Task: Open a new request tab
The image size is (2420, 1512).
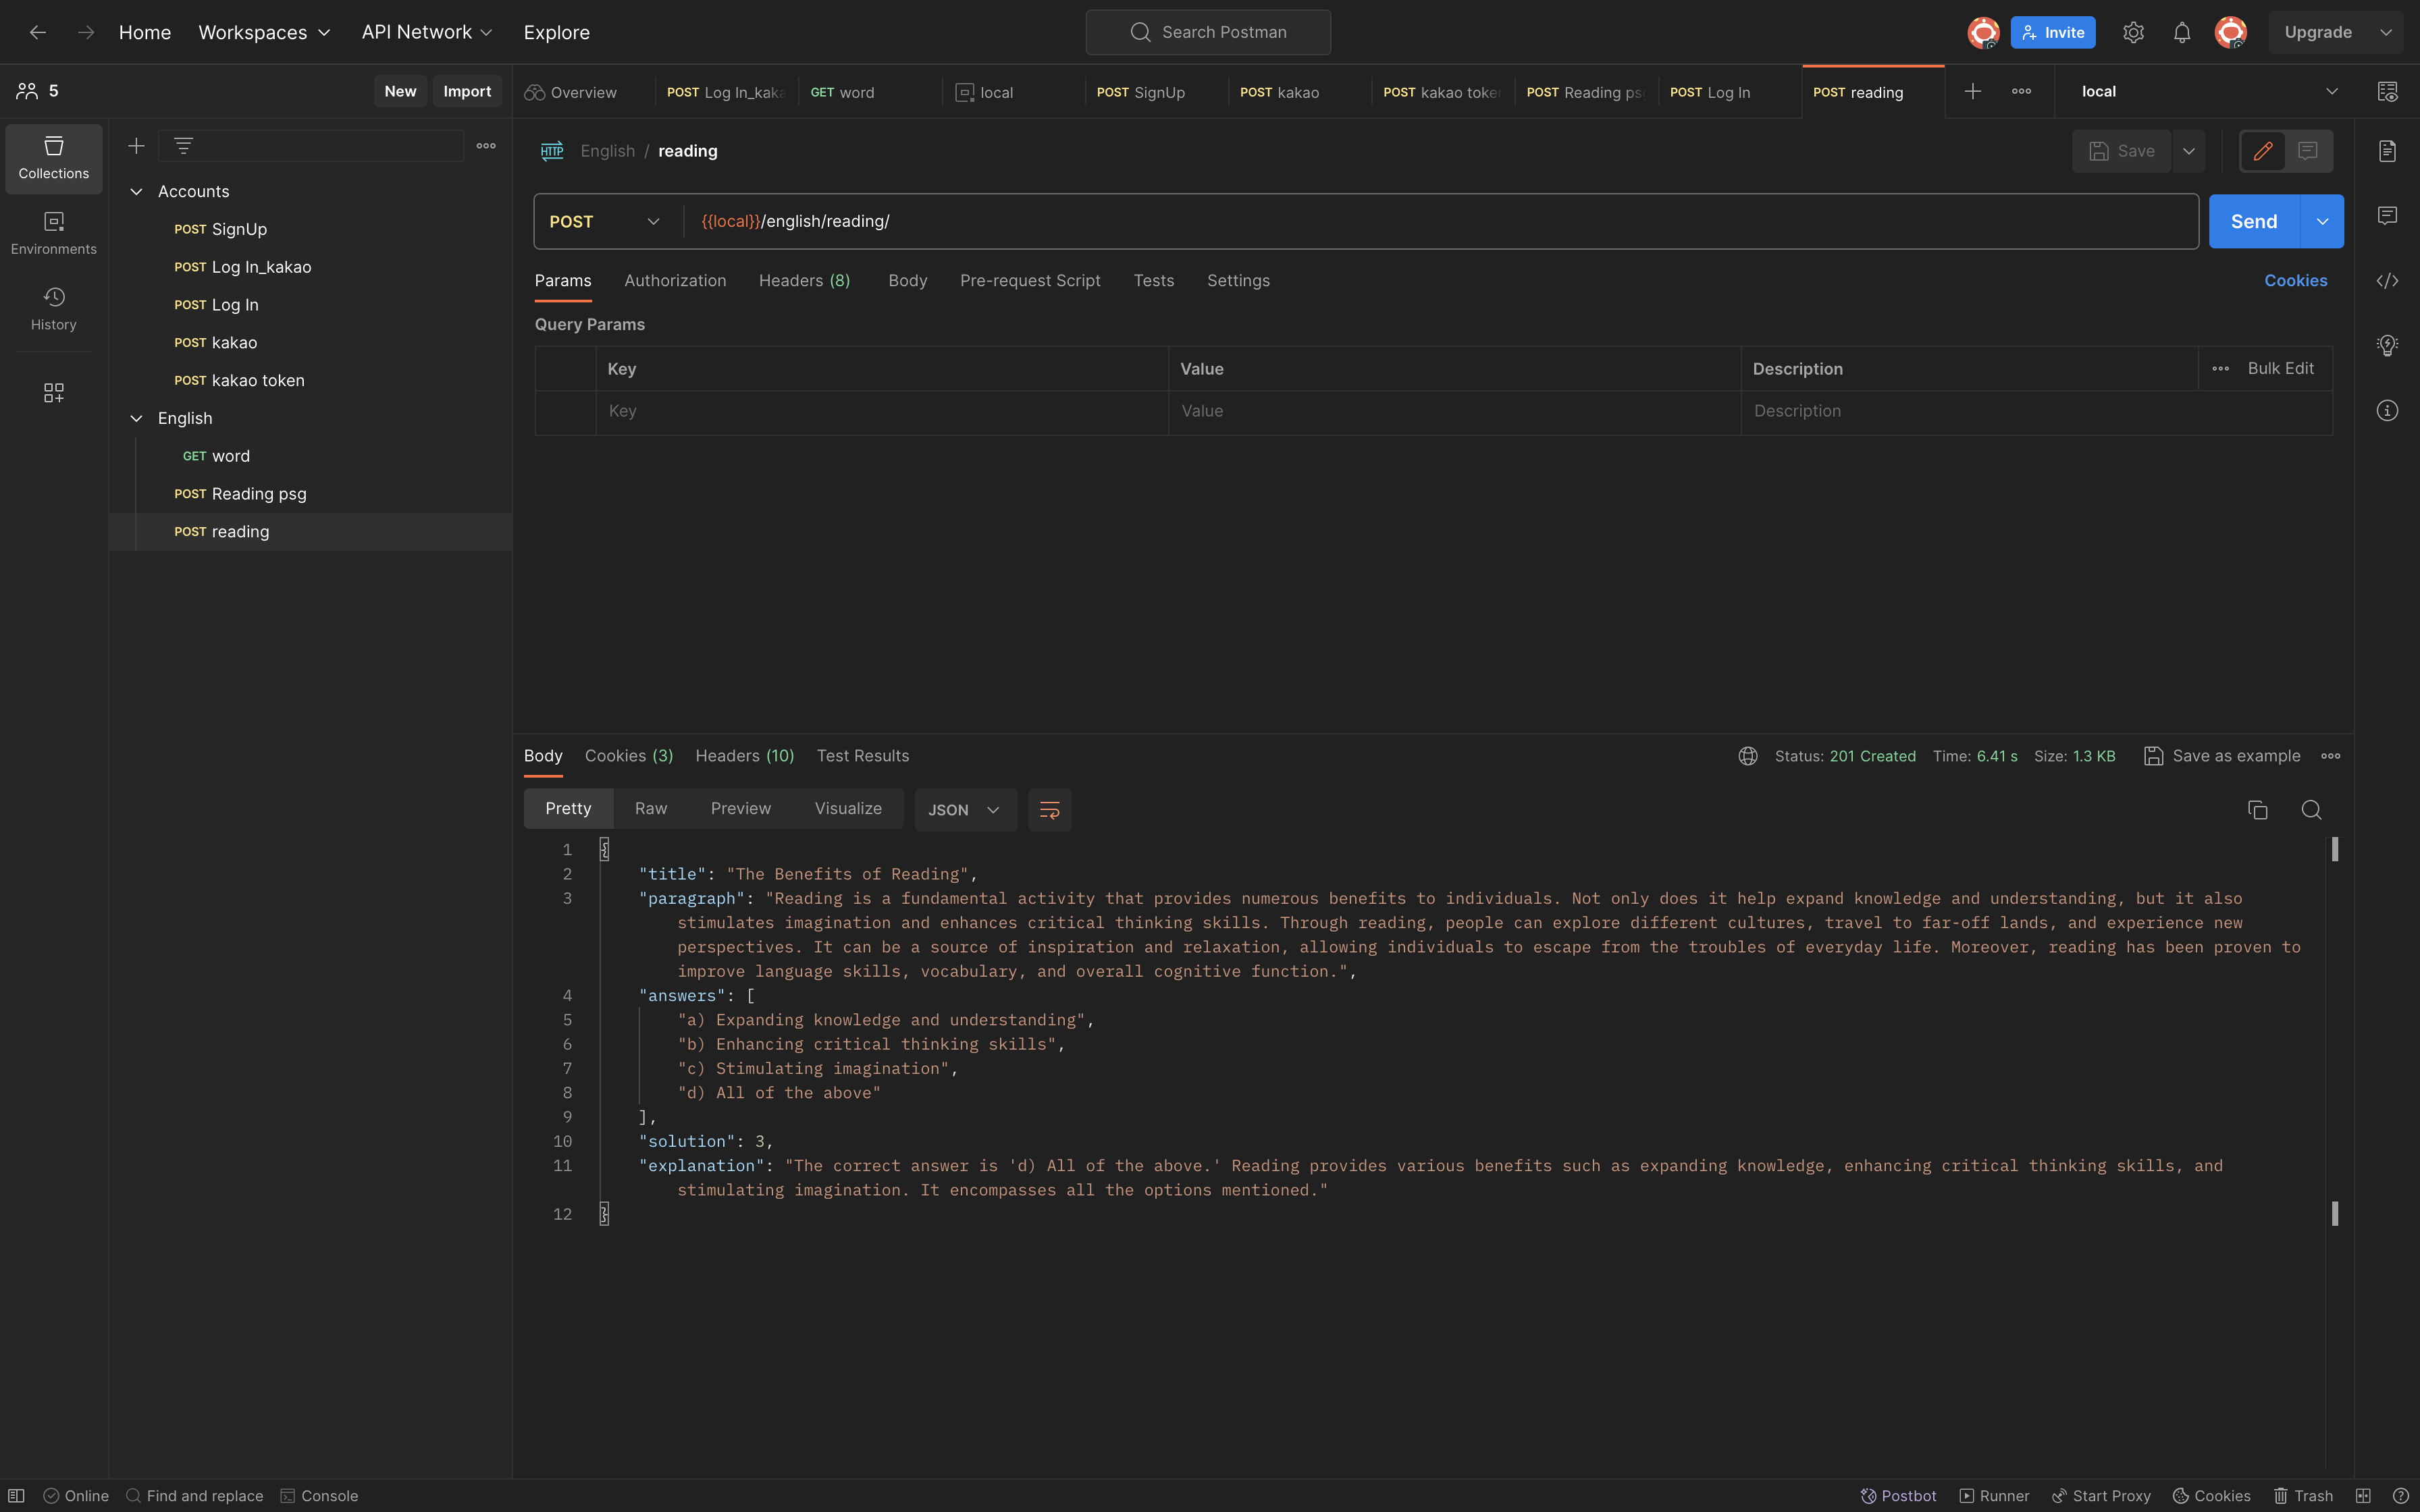Action: tap(1972, 91)
